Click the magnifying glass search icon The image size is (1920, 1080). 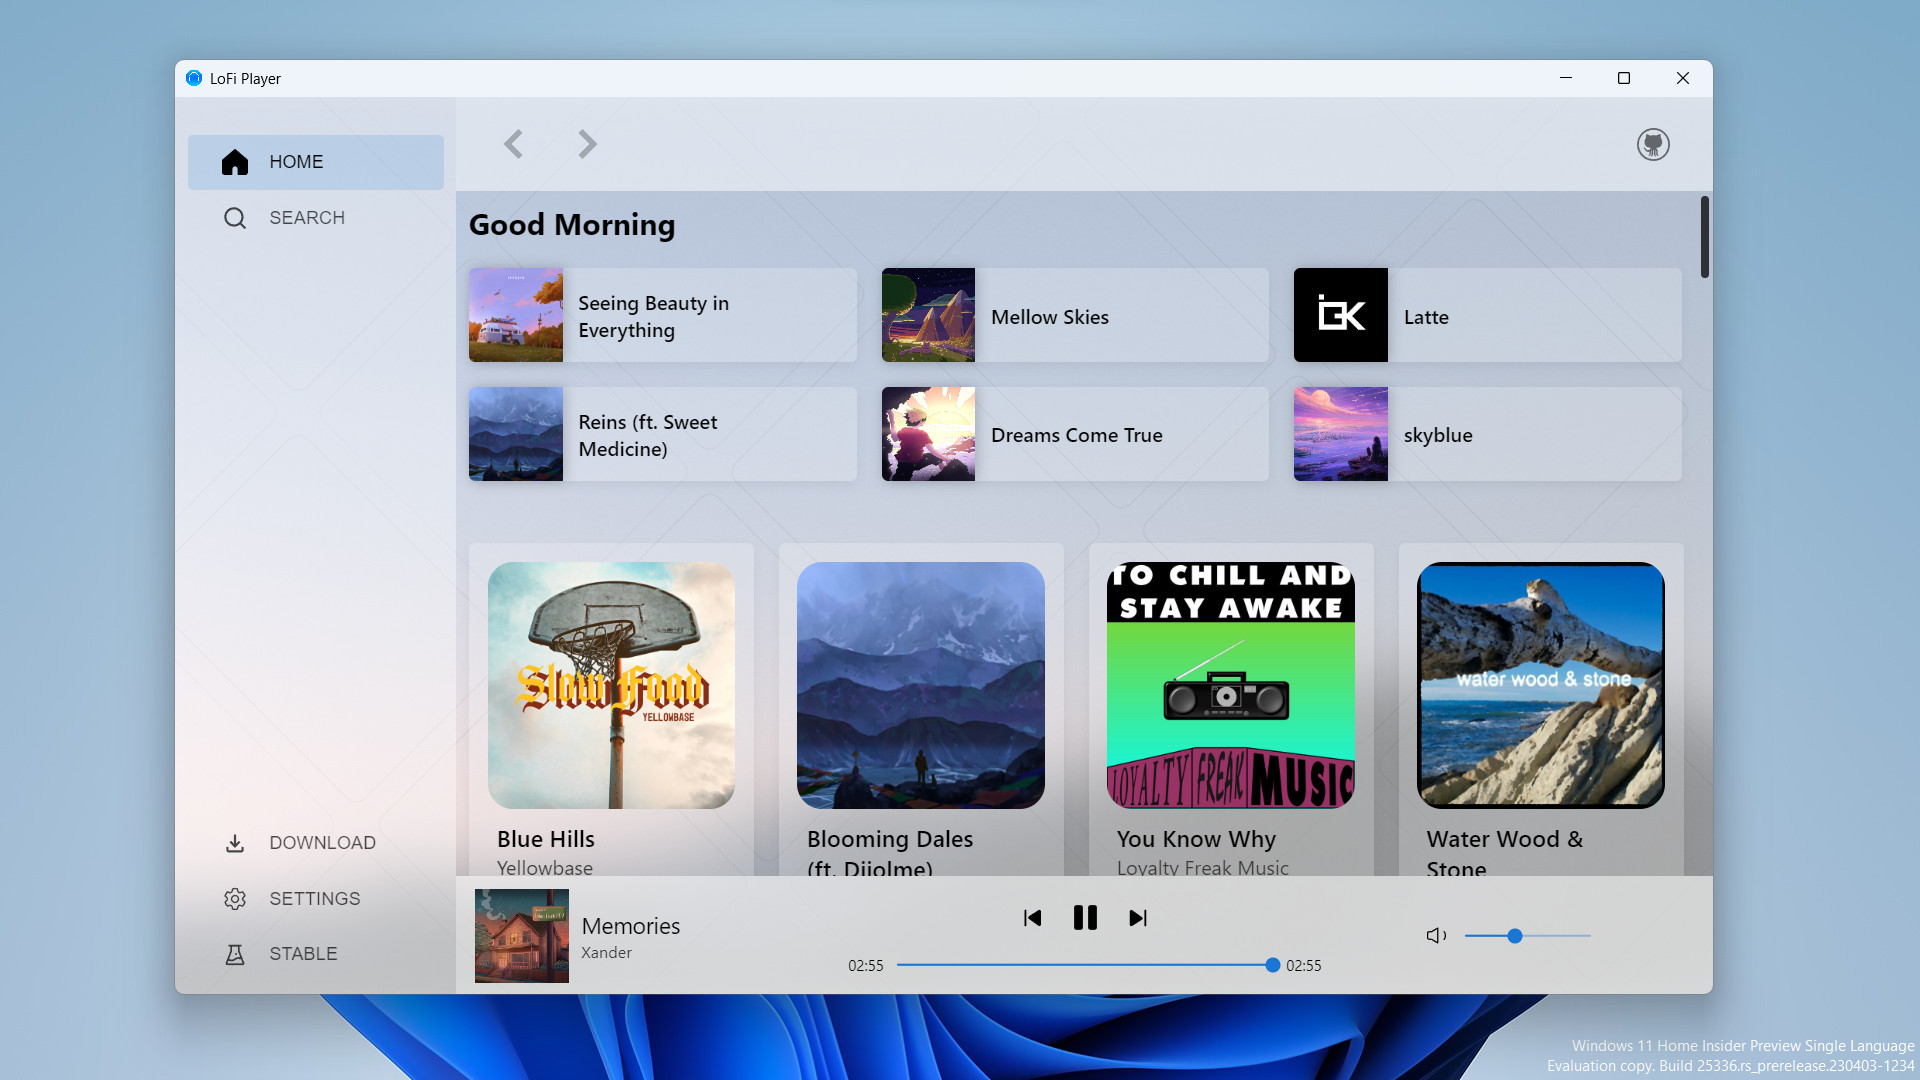click(235, 218)
